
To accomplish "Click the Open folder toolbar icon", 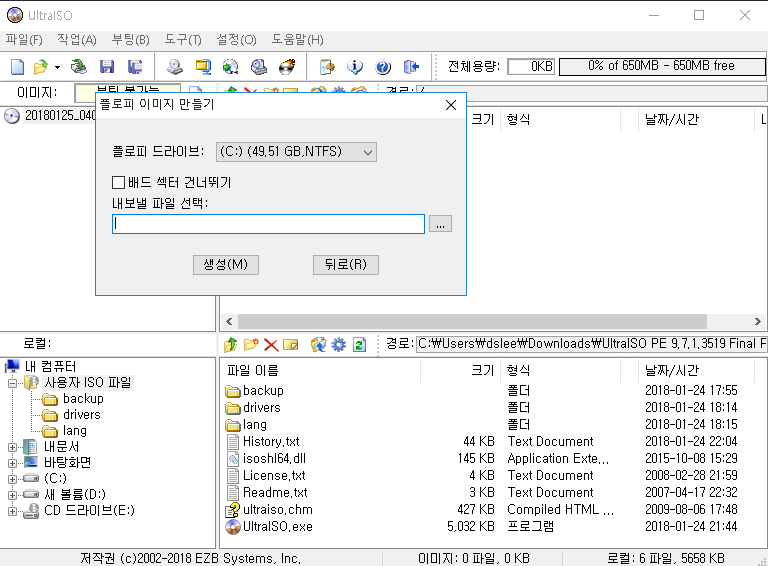I will (41, 67).
